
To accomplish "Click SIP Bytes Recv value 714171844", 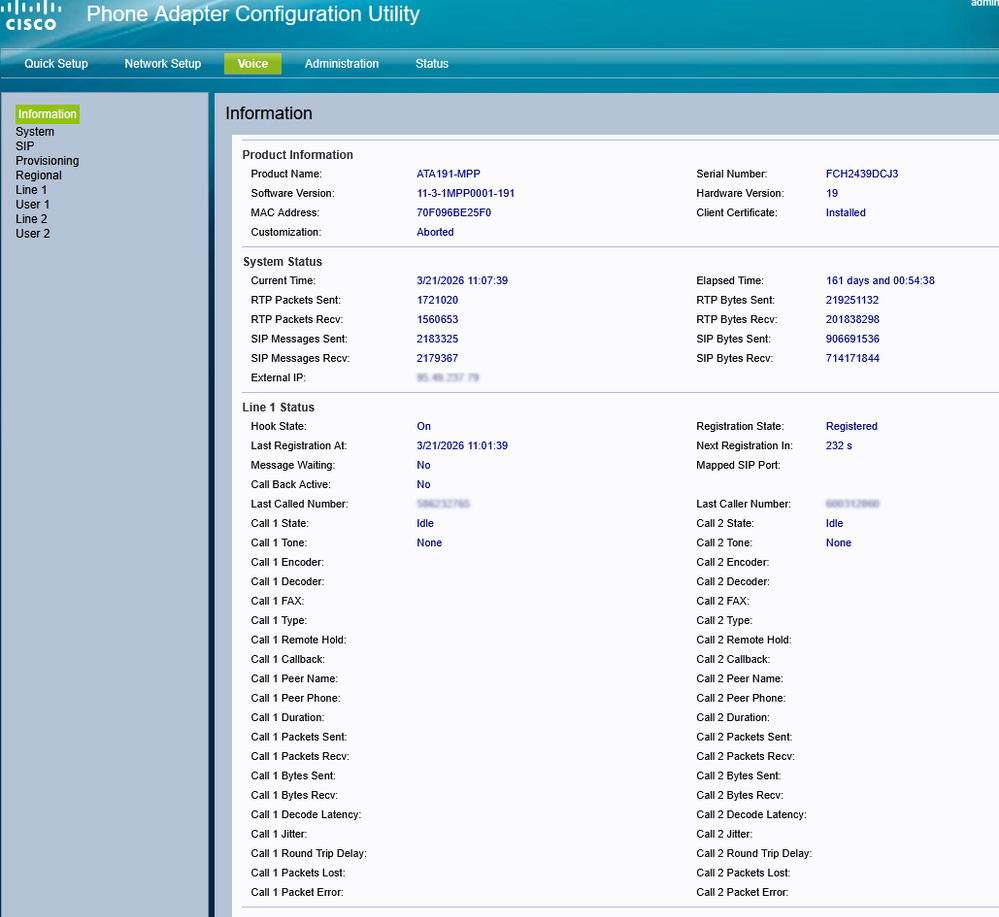I will 852,358.
